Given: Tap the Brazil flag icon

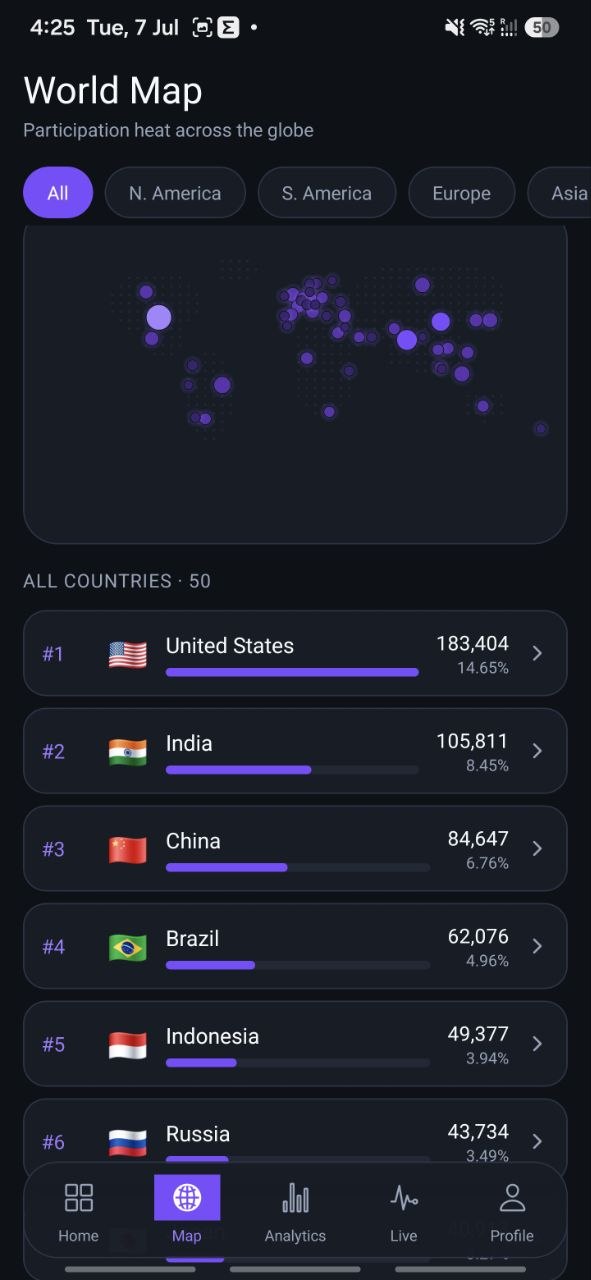Looking at the screenshot, I should click(x=128, y=947).
